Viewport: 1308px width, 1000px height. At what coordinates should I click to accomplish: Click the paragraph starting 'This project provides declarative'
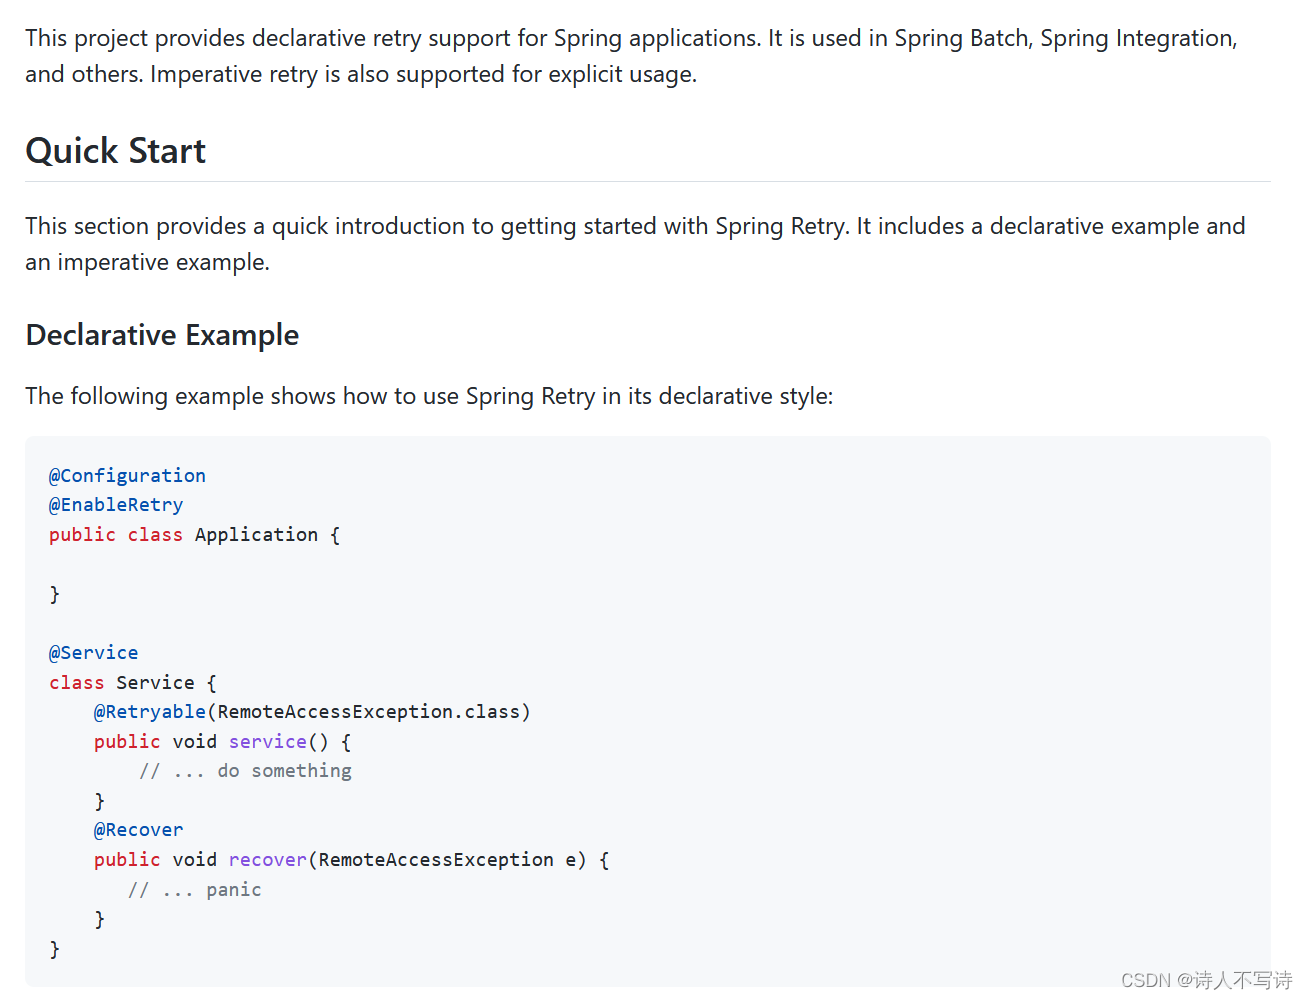pos(632,56)
